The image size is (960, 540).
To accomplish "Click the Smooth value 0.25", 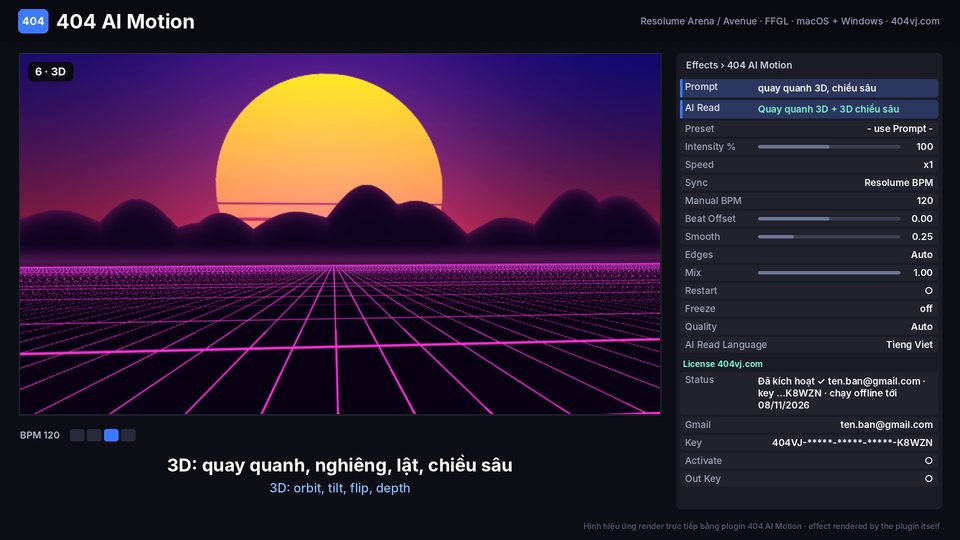I will [x=922, y=237].
